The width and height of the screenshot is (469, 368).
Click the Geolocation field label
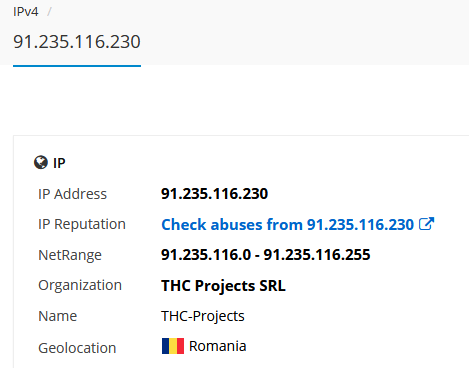[77, 348]
